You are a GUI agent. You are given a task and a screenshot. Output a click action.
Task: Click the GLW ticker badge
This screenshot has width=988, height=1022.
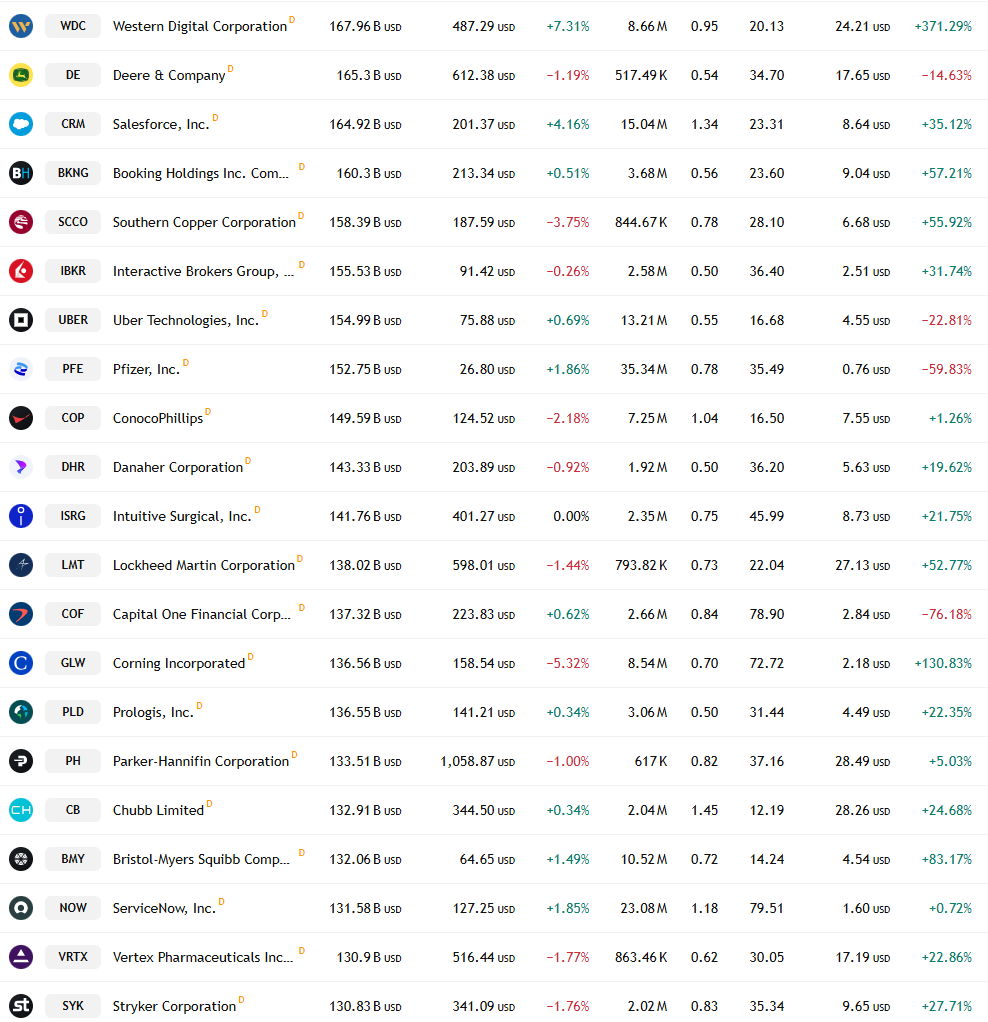(x=73, y=663)
